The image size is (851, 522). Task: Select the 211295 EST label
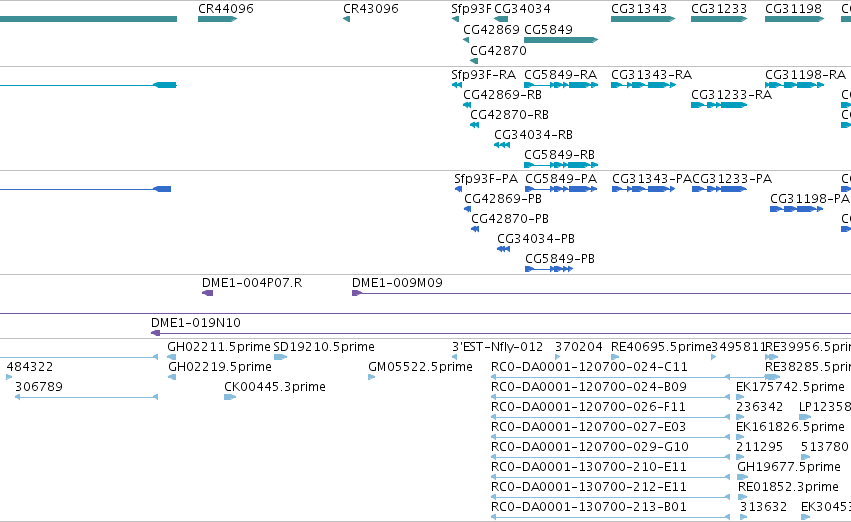tap(759, 447)
